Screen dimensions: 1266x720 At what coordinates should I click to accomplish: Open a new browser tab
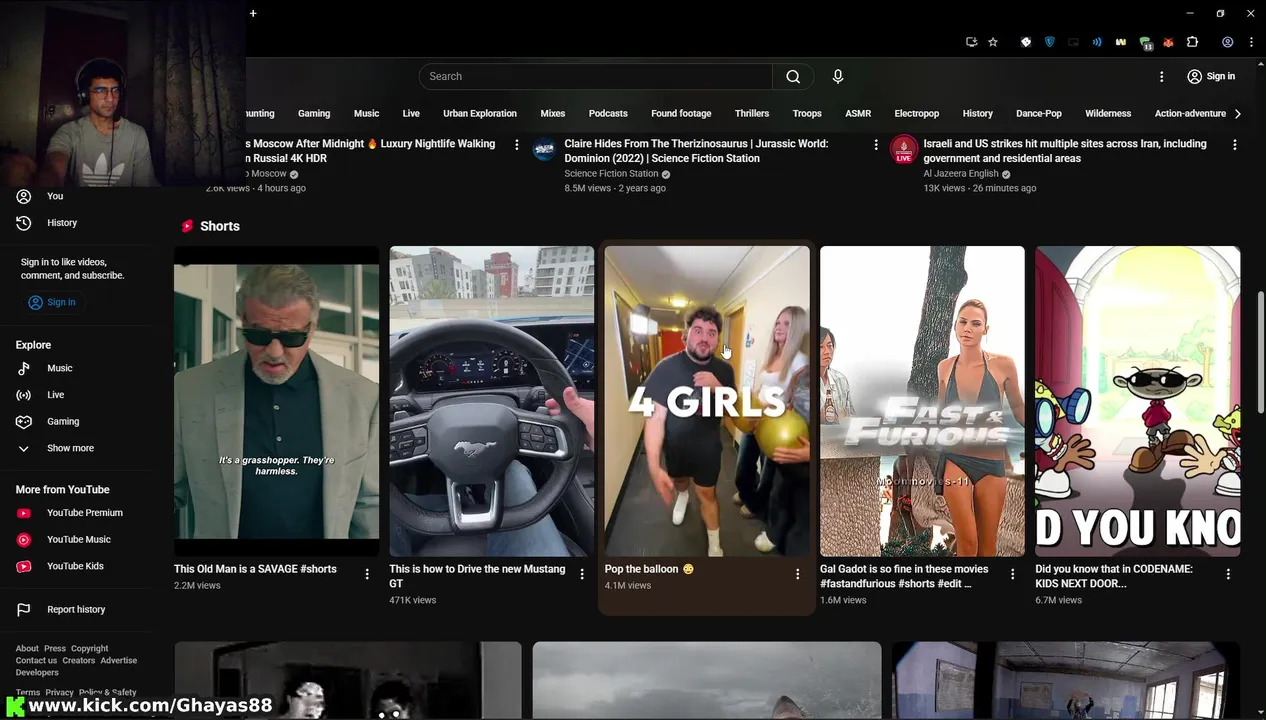253,13
